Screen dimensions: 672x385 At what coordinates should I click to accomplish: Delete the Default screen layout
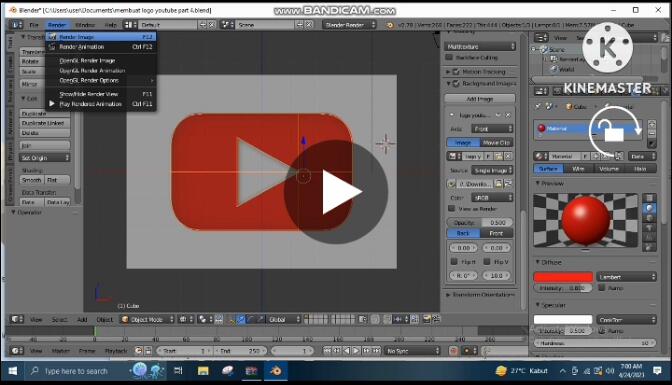pyautogui.click(x=212, y=25)
